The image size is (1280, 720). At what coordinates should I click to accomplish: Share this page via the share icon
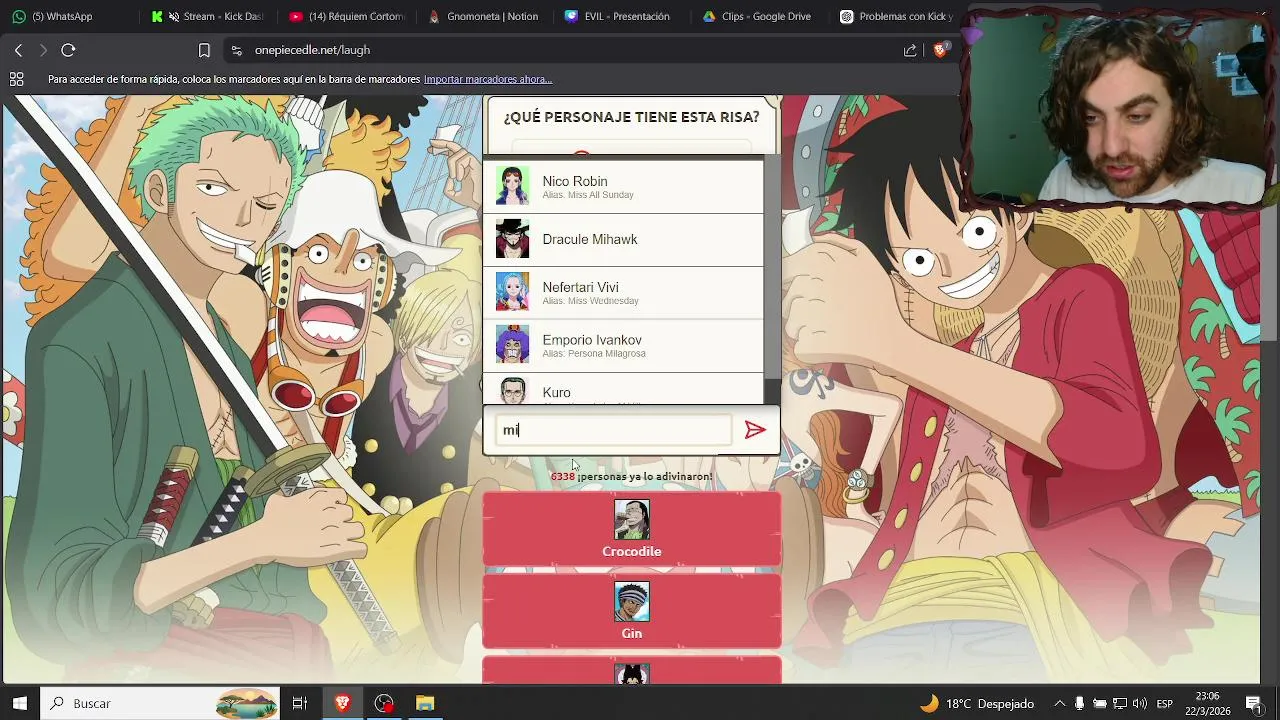coord(910,50)
